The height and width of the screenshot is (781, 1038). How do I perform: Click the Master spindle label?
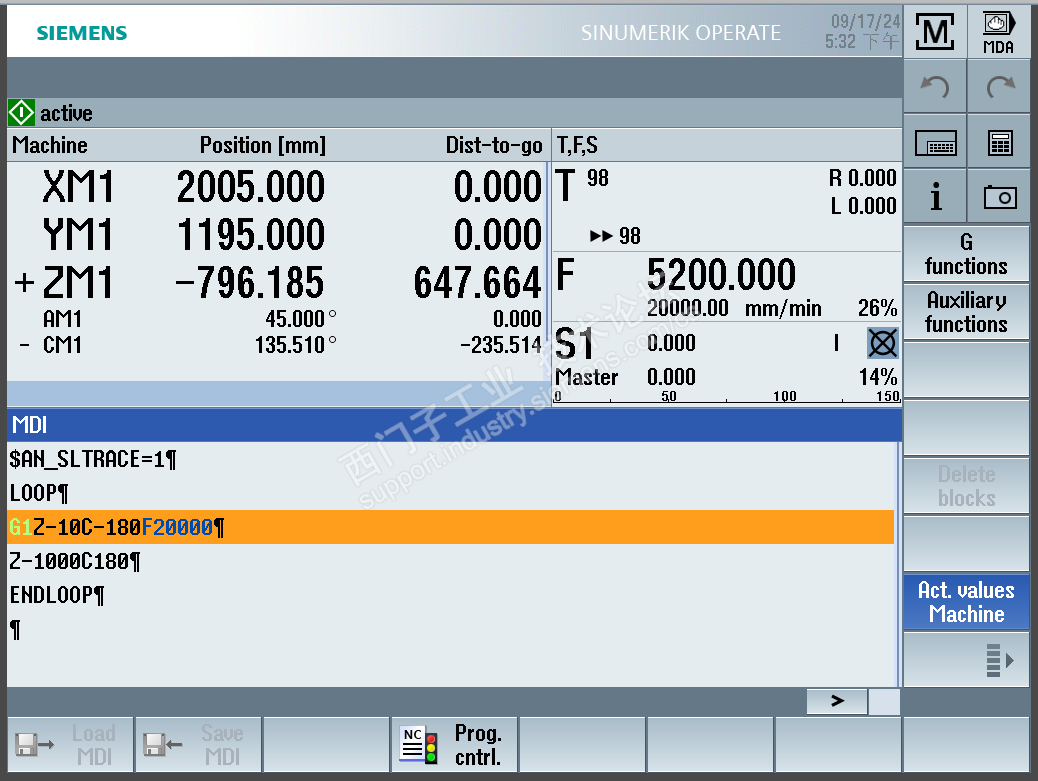tap(587, 377)
